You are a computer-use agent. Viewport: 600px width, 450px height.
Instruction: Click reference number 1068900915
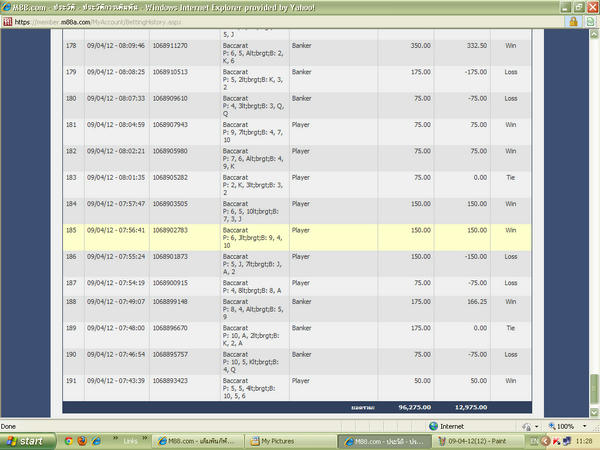coord(170,283)
